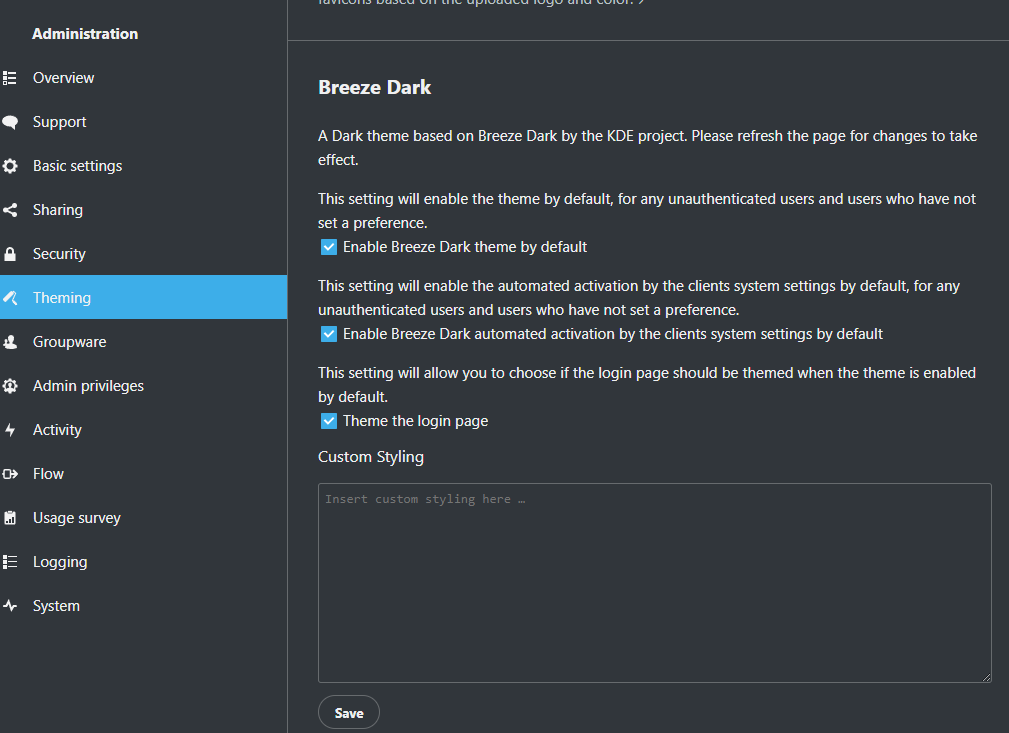Image resolution: width=1009 pixels, height=733 pixels.
Task: Toggle Theme the login page checkbox
Action: pos(329,421)
